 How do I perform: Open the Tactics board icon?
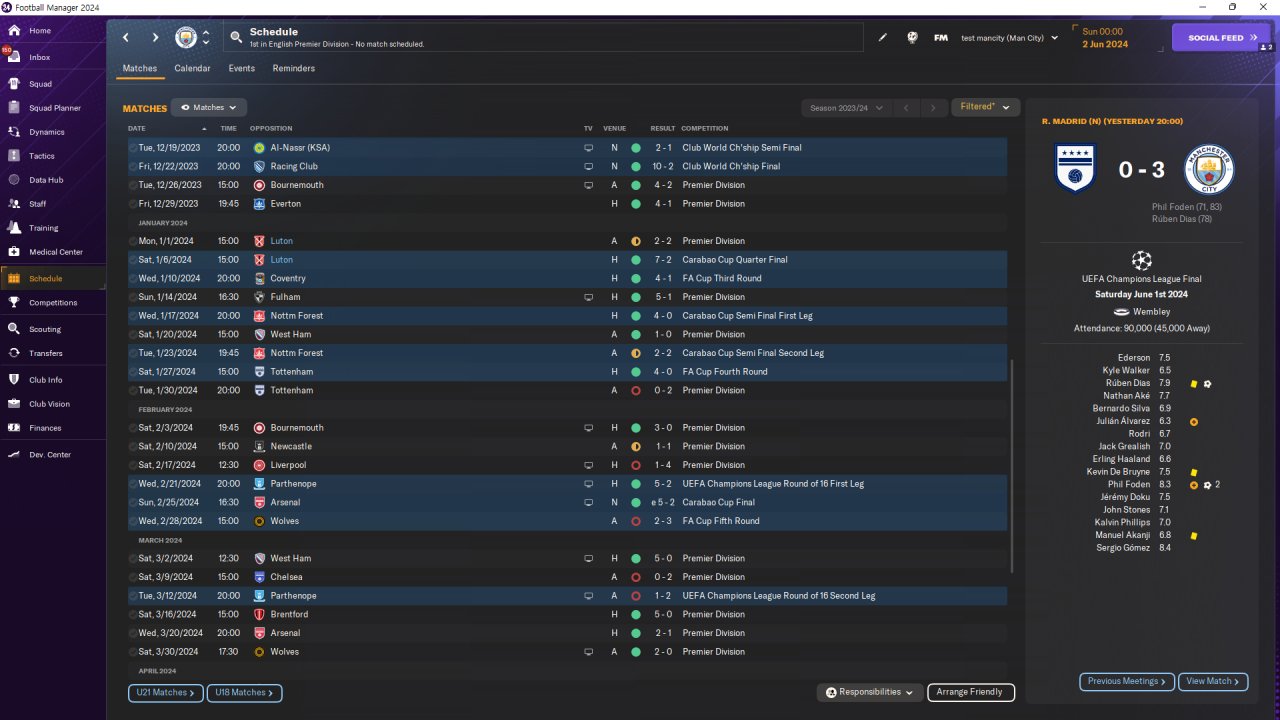click(14, 156)
